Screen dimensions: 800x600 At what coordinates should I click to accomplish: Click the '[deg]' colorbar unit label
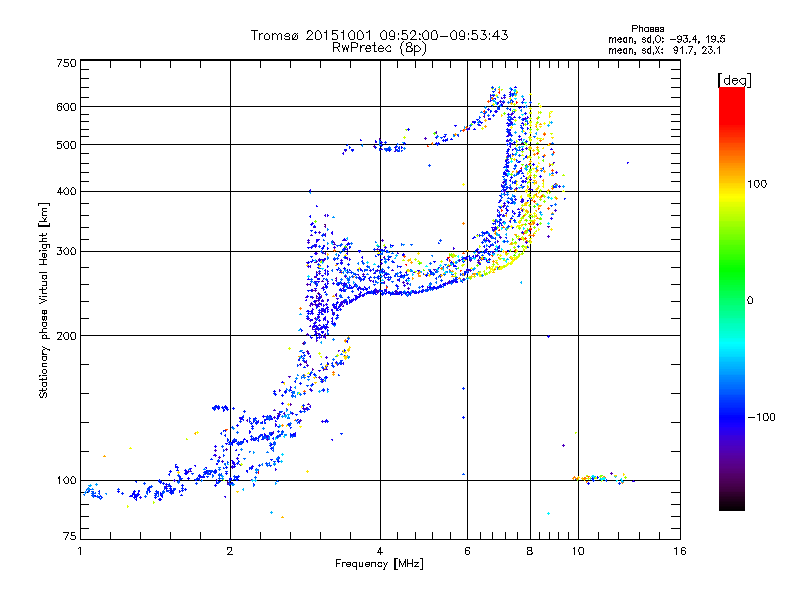click(734, 80)
